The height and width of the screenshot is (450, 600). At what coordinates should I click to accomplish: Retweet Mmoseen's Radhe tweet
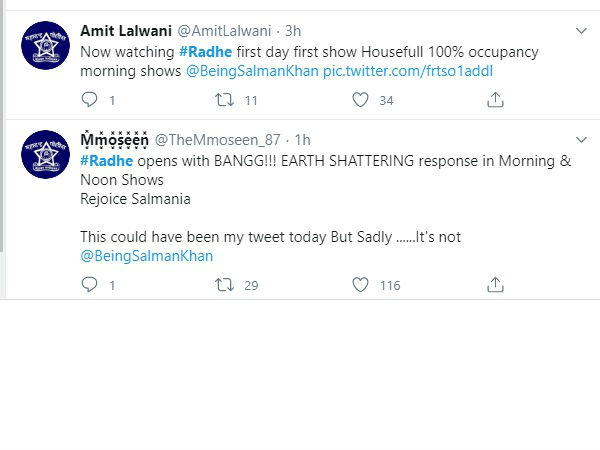[x=224, y=285]
